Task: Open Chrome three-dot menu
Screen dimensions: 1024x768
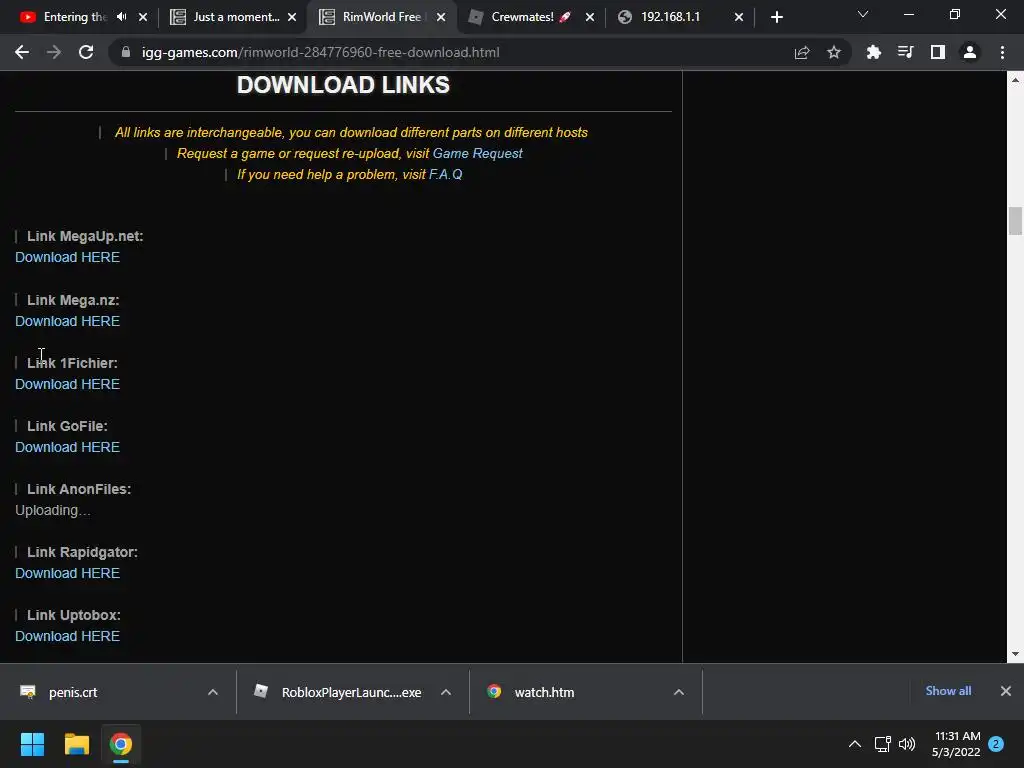Action: click(x=1002, y=52)
